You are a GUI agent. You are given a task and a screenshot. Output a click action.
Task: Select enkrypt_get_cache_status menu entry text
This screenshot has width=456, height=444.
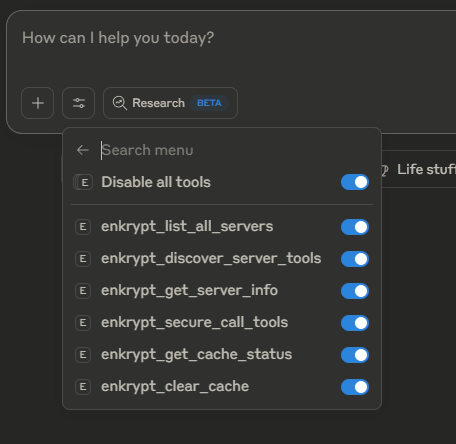(196, 355)
